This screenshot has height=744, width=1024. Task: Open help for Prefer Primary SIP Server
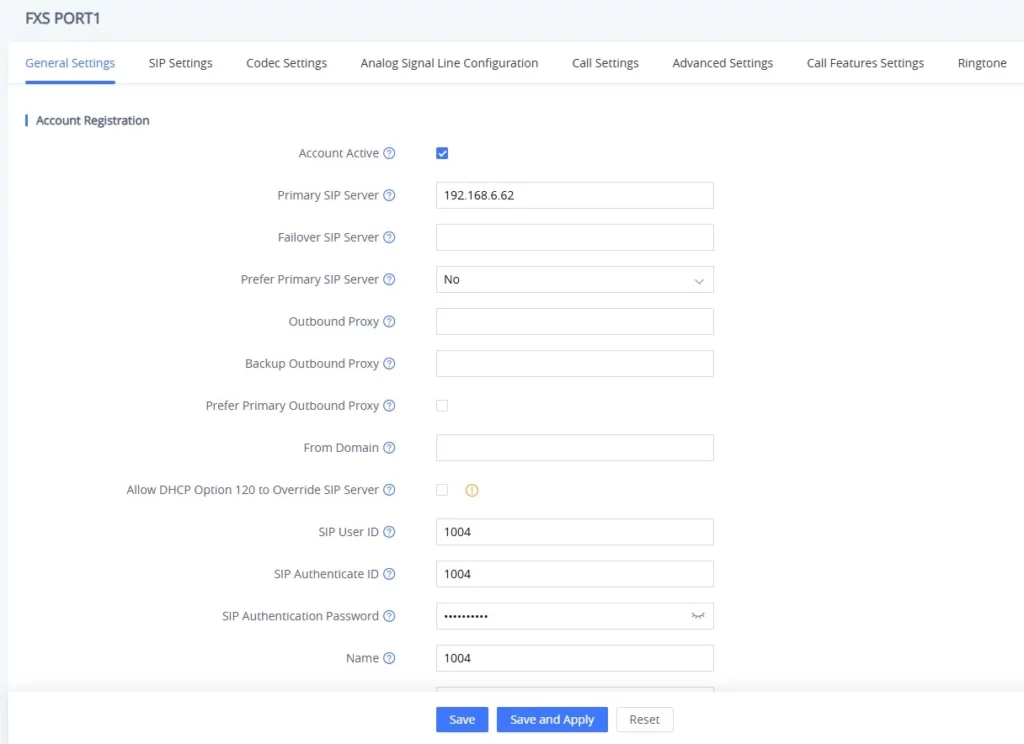coord(389,280)
